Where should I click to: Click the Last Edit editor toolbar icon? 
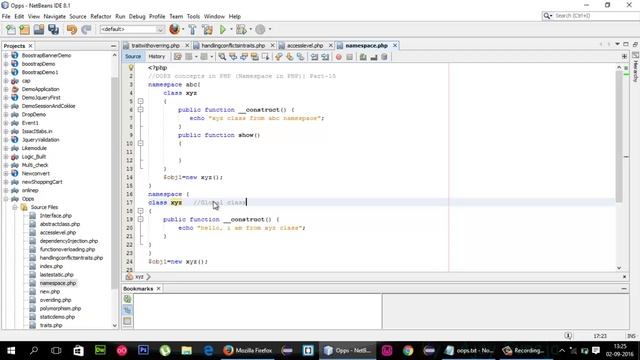click(x=178, y=57)
